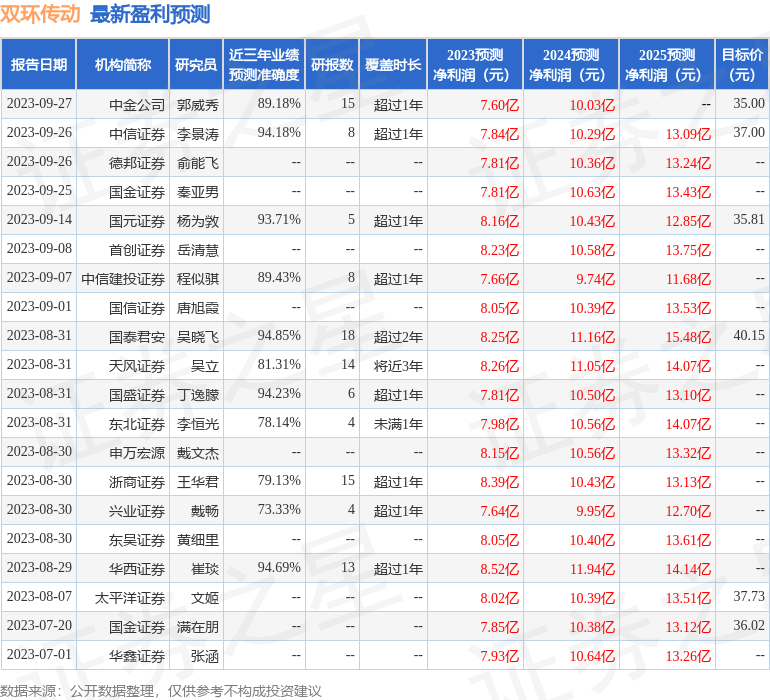Select the 2023预测净利润 column header

click(x=475, y=64)
